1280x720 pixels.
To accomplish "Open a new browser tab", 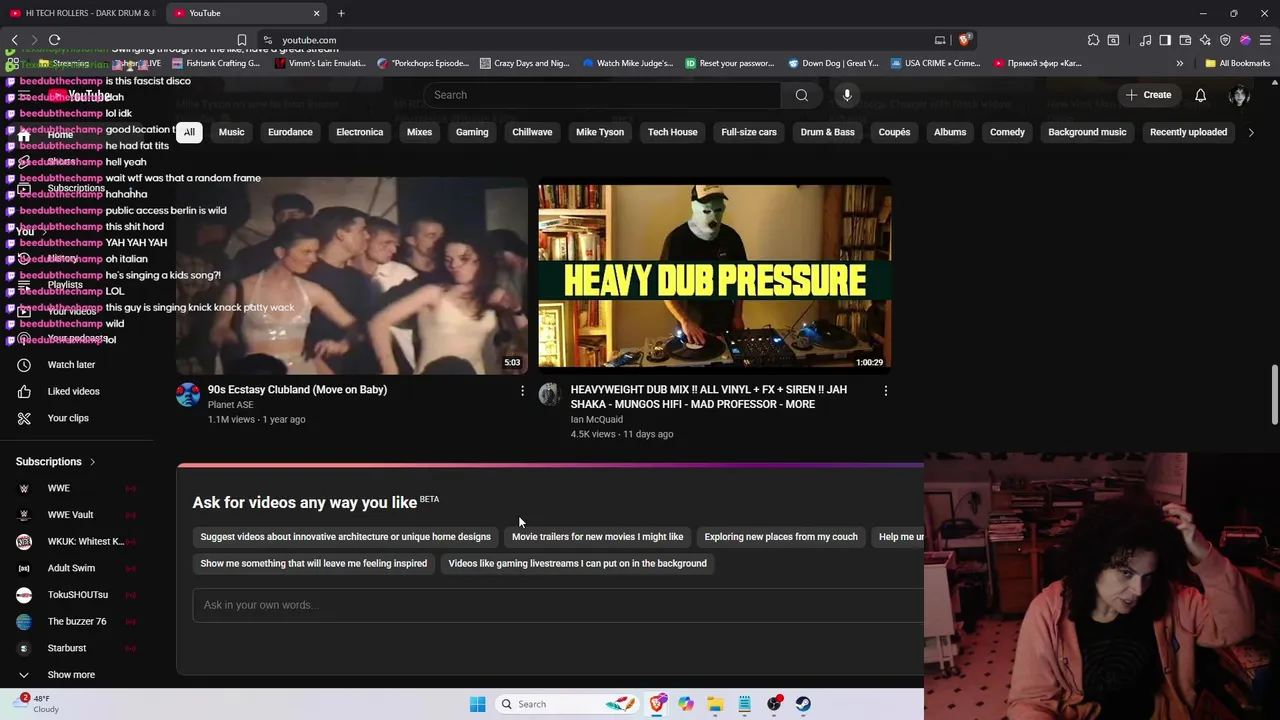I will [341, 13].
